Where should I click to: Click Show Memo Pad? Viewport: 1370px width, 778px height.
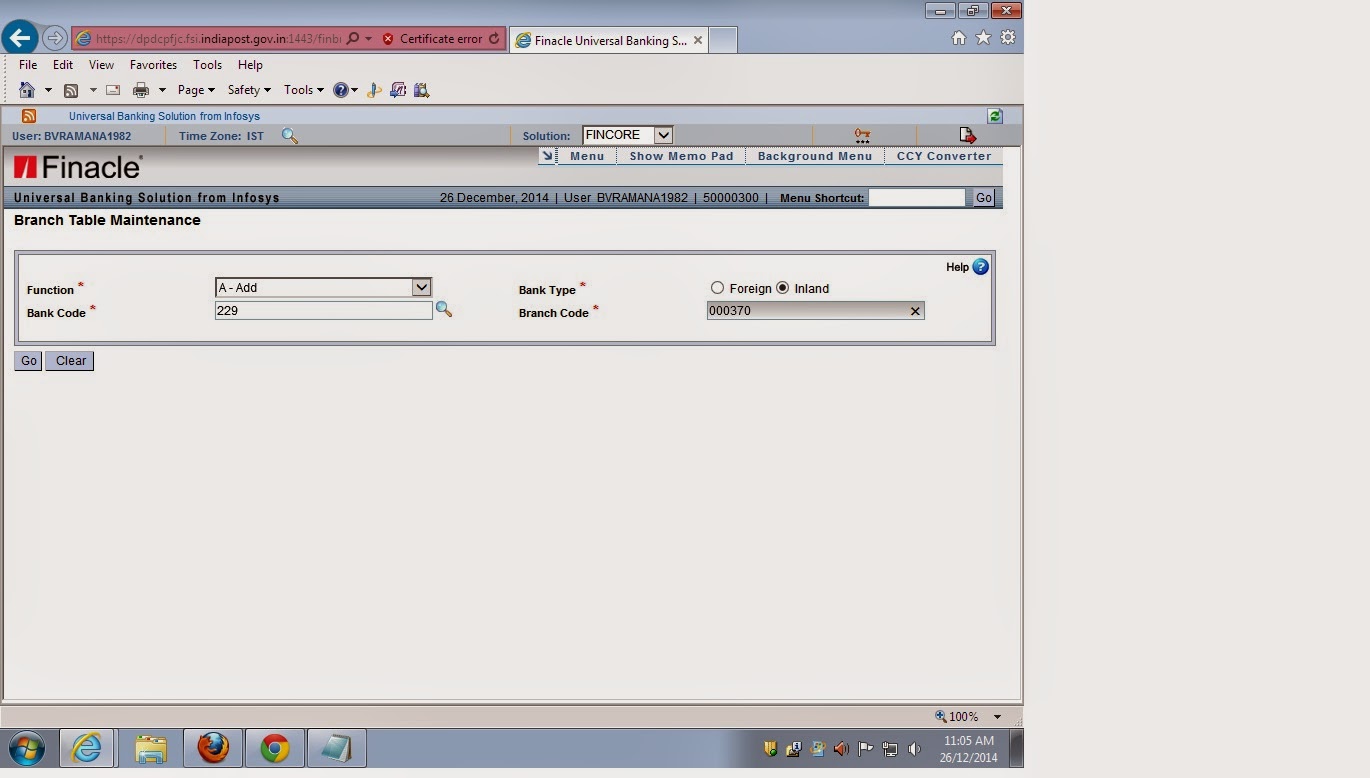681,156
